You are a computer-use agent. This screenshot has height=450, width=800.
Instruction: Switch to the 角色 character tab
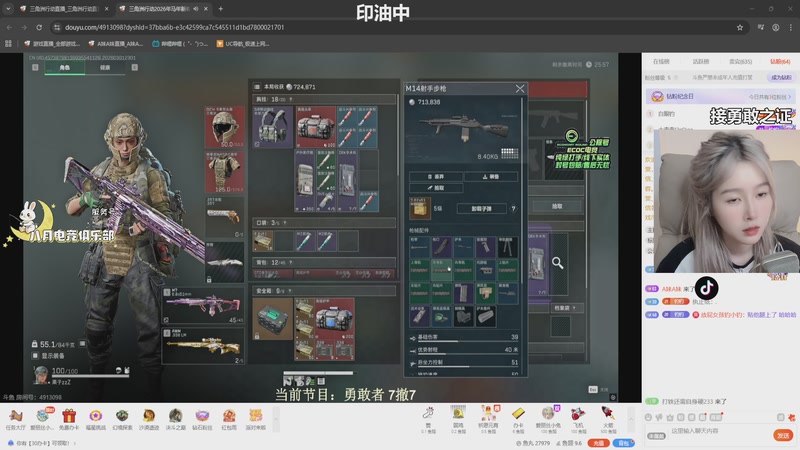click(x=65, y=67)
